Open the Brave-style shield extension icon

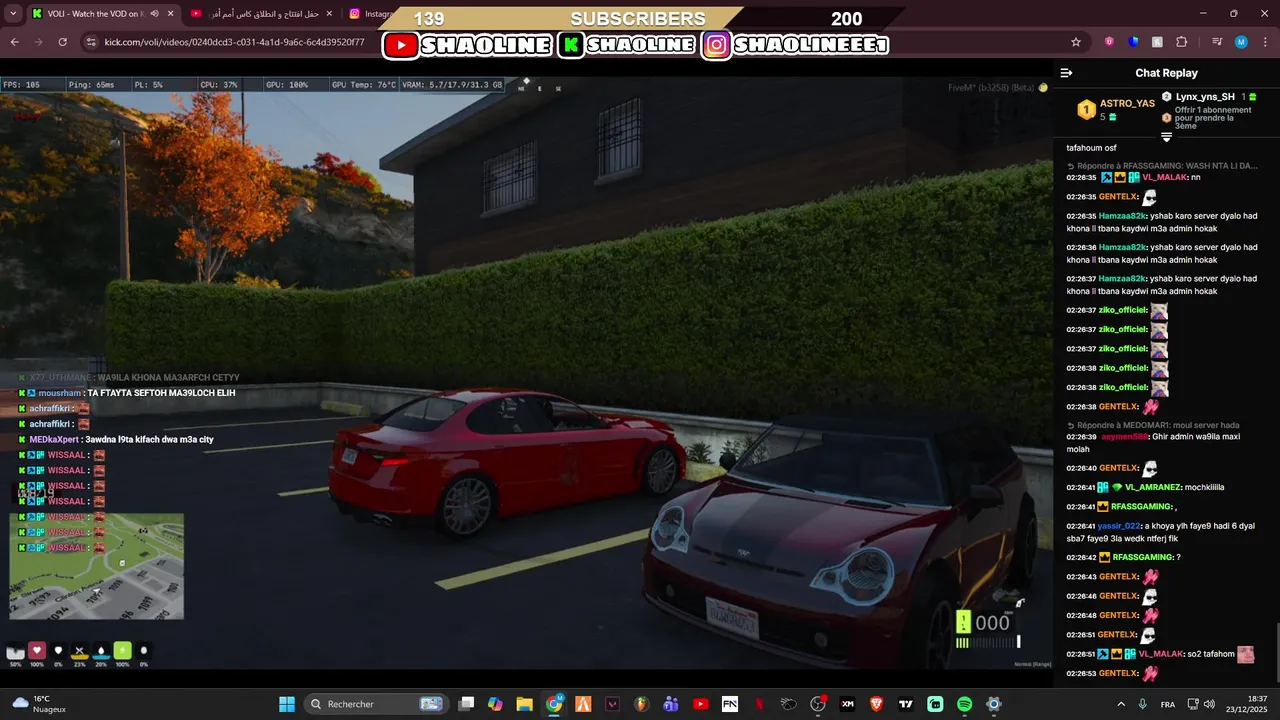point(1109,42)
